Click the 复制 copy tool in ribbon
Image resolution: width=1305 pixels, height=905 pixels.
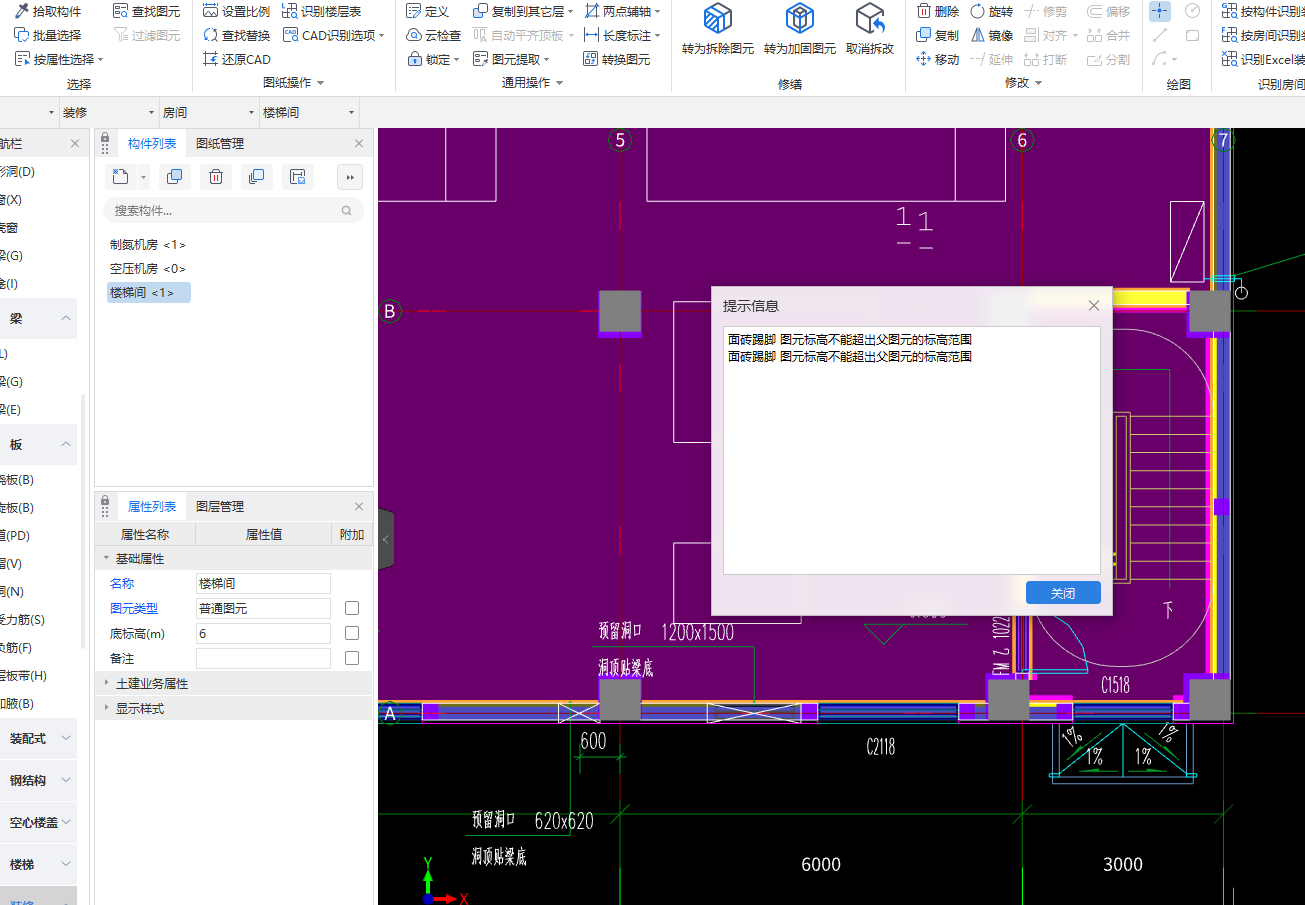(x=938, y=35)
